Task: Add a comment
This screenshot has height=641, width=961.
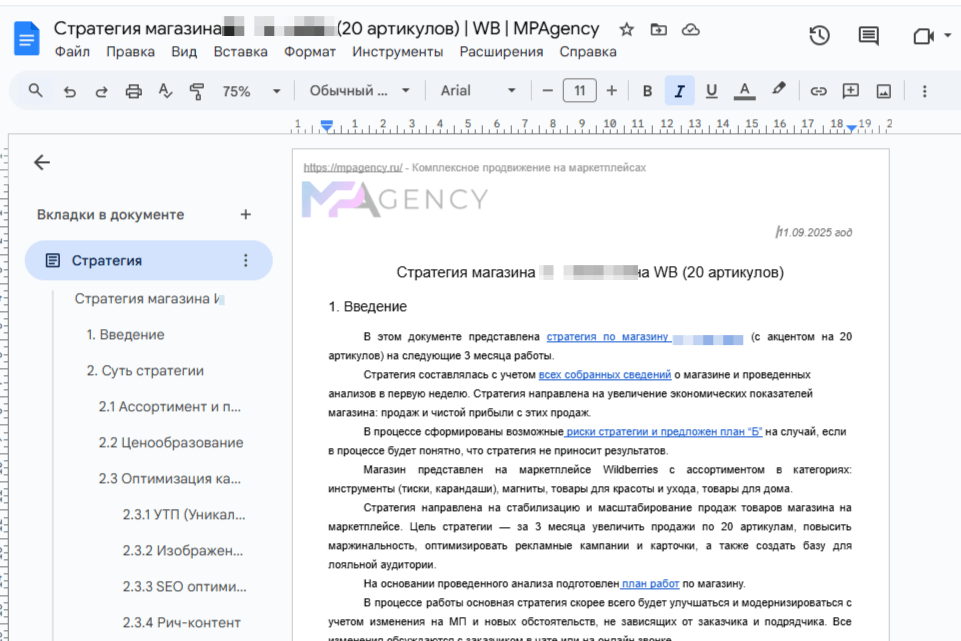Action: tap(851, 91)
